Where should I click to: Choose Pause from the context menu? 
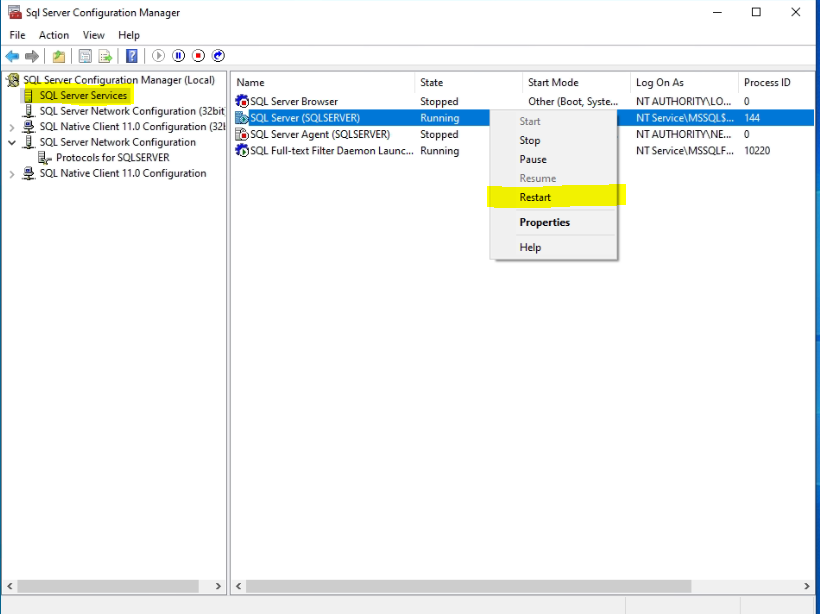coord(553,159)
